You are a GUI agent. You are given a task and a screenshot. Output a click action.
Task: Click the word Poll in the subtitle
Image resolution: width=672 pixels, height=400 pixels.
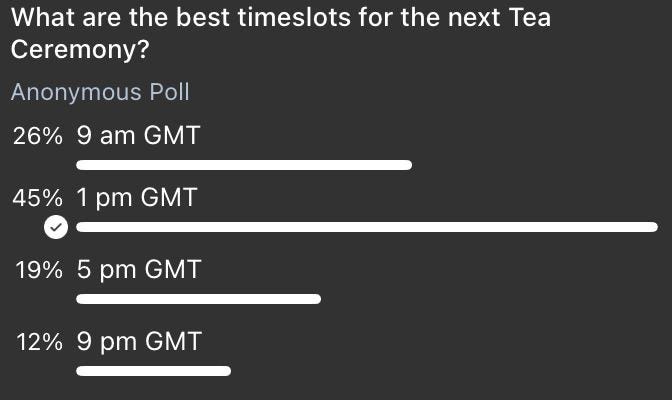point(169,91)
